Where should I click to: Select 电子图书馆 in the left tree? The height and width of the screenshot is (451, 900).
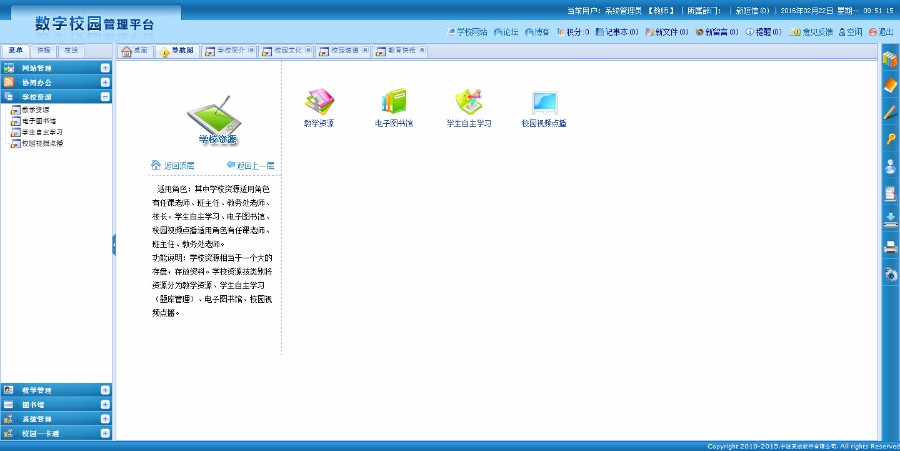[x=39, y=120]
